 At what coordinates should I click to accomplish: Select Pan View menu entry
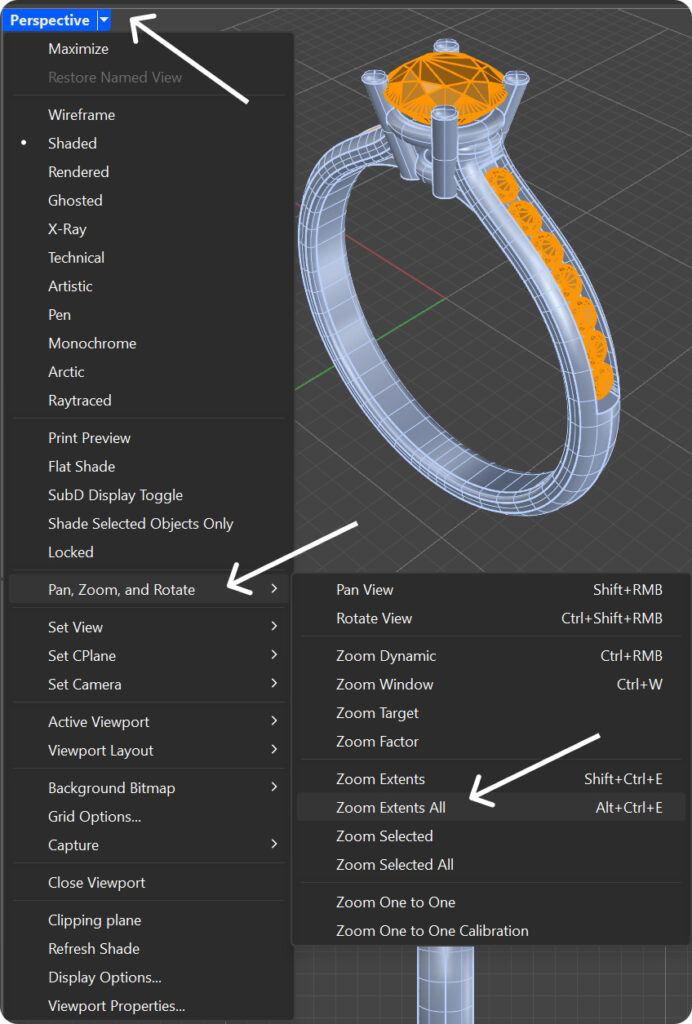[x=365, y=589]
